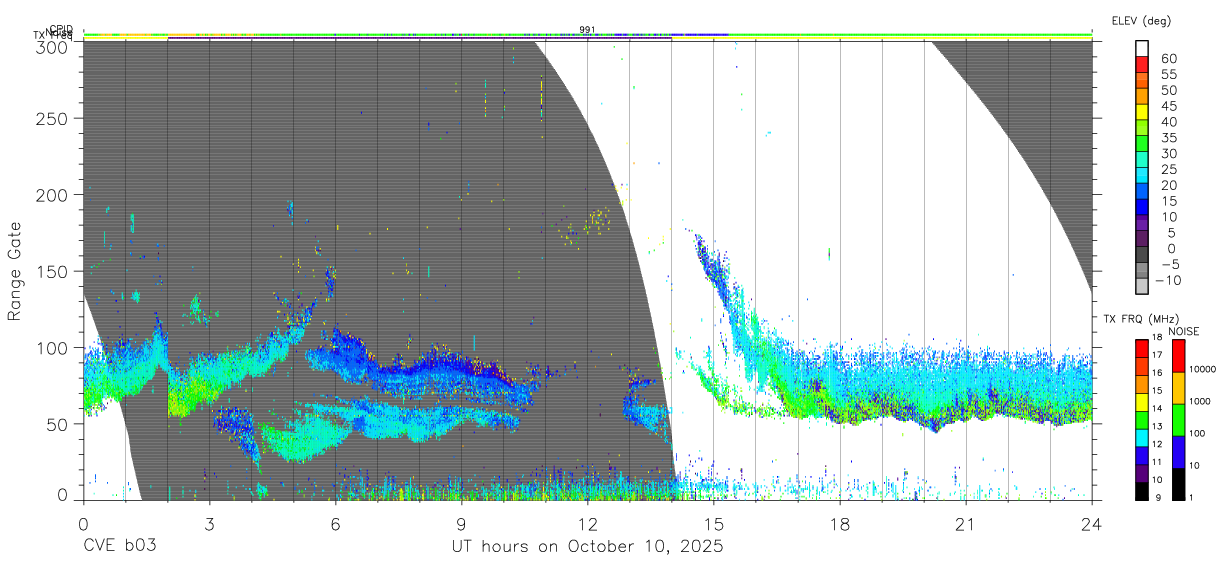Click 'UT hours on October 10, 2025' axis label
Viewport: 1228px width, 567px height.
587,547
